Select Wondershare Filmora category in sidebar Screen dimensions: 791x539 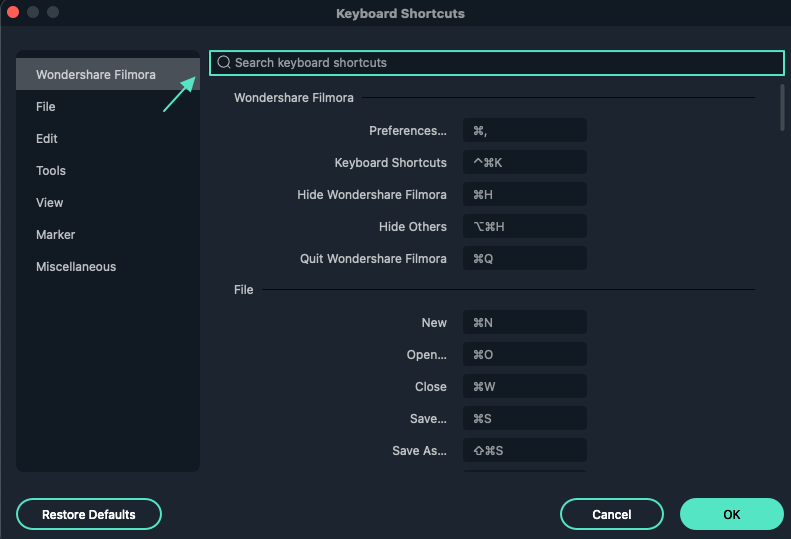[96, 75]
